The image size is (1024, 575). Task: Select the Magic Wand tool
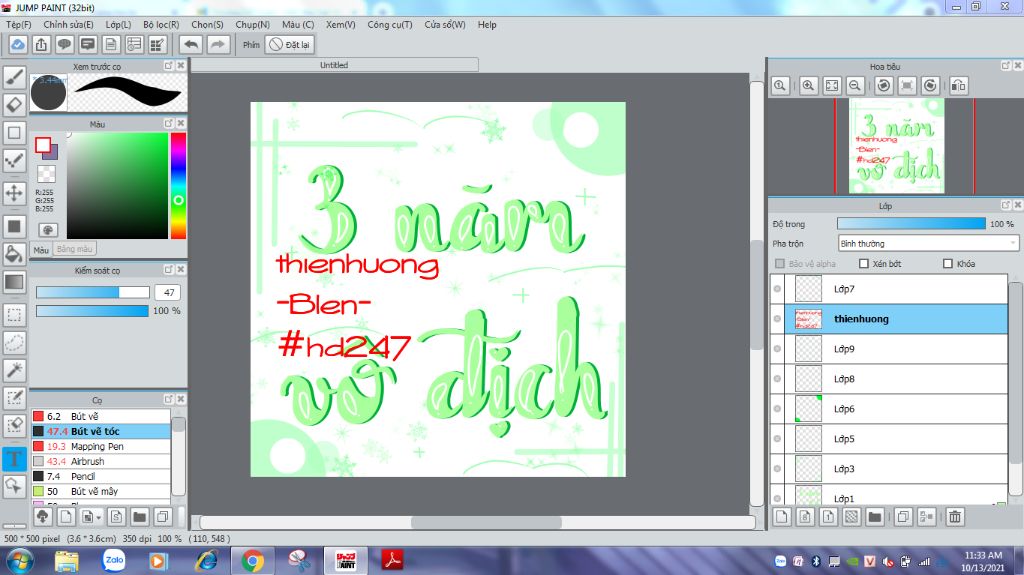coord(14,370)
